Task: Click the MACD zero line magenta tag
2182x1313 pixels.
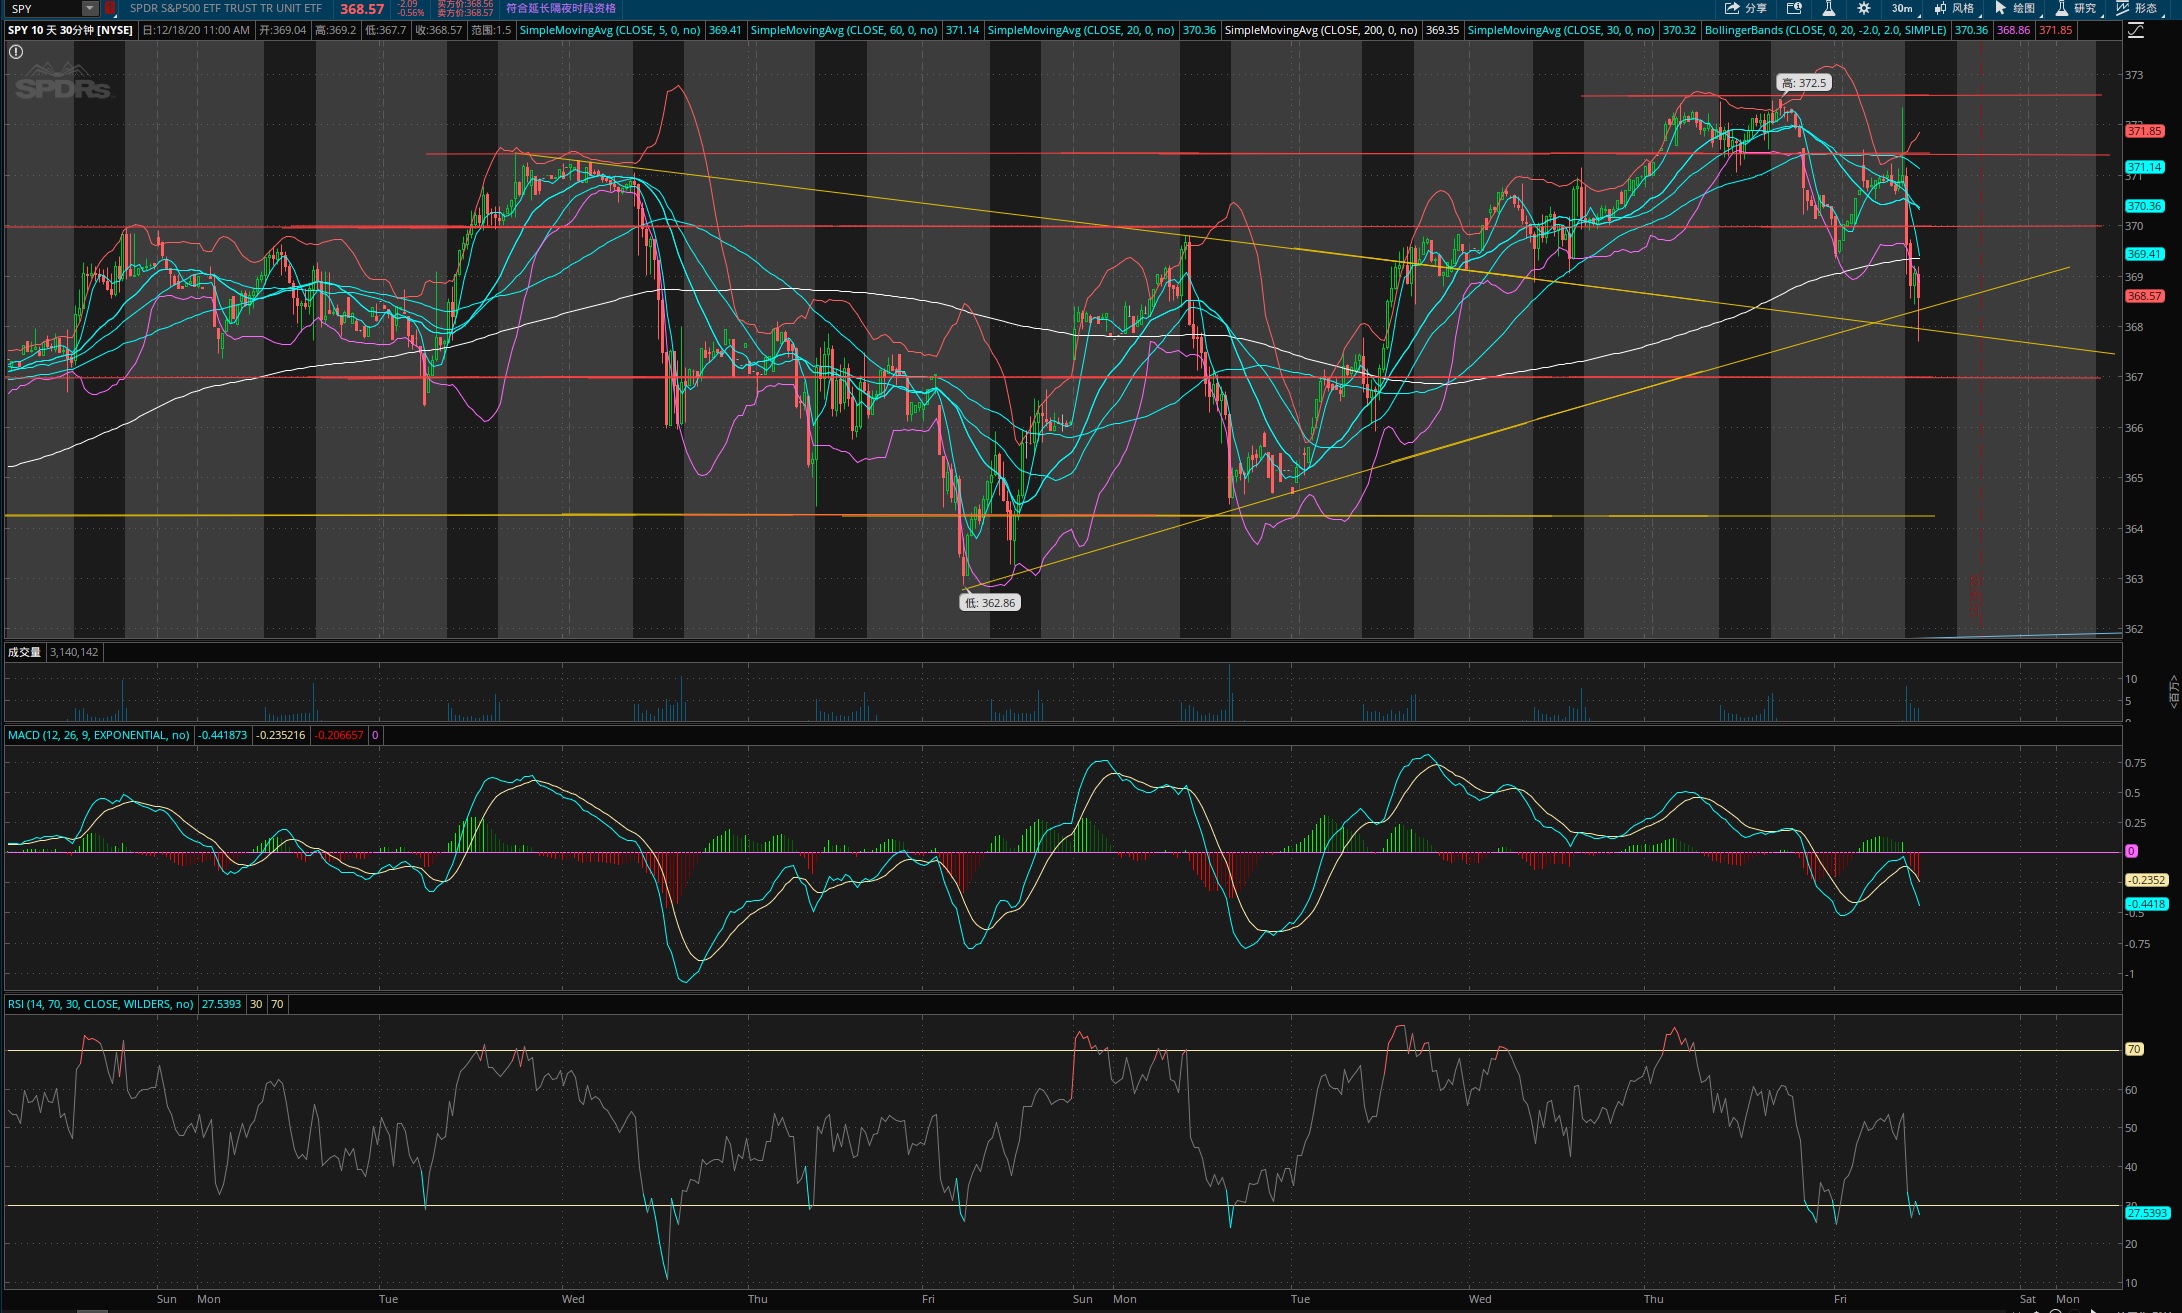Action: [2131, 851]
